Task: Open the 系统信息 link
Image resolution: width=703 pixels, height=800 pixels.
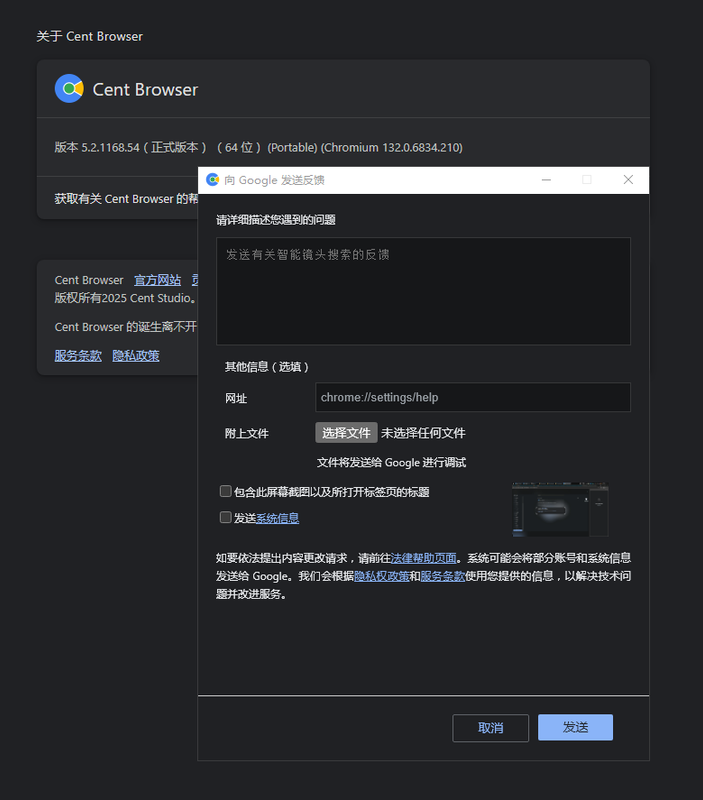Action: [277, 518]
